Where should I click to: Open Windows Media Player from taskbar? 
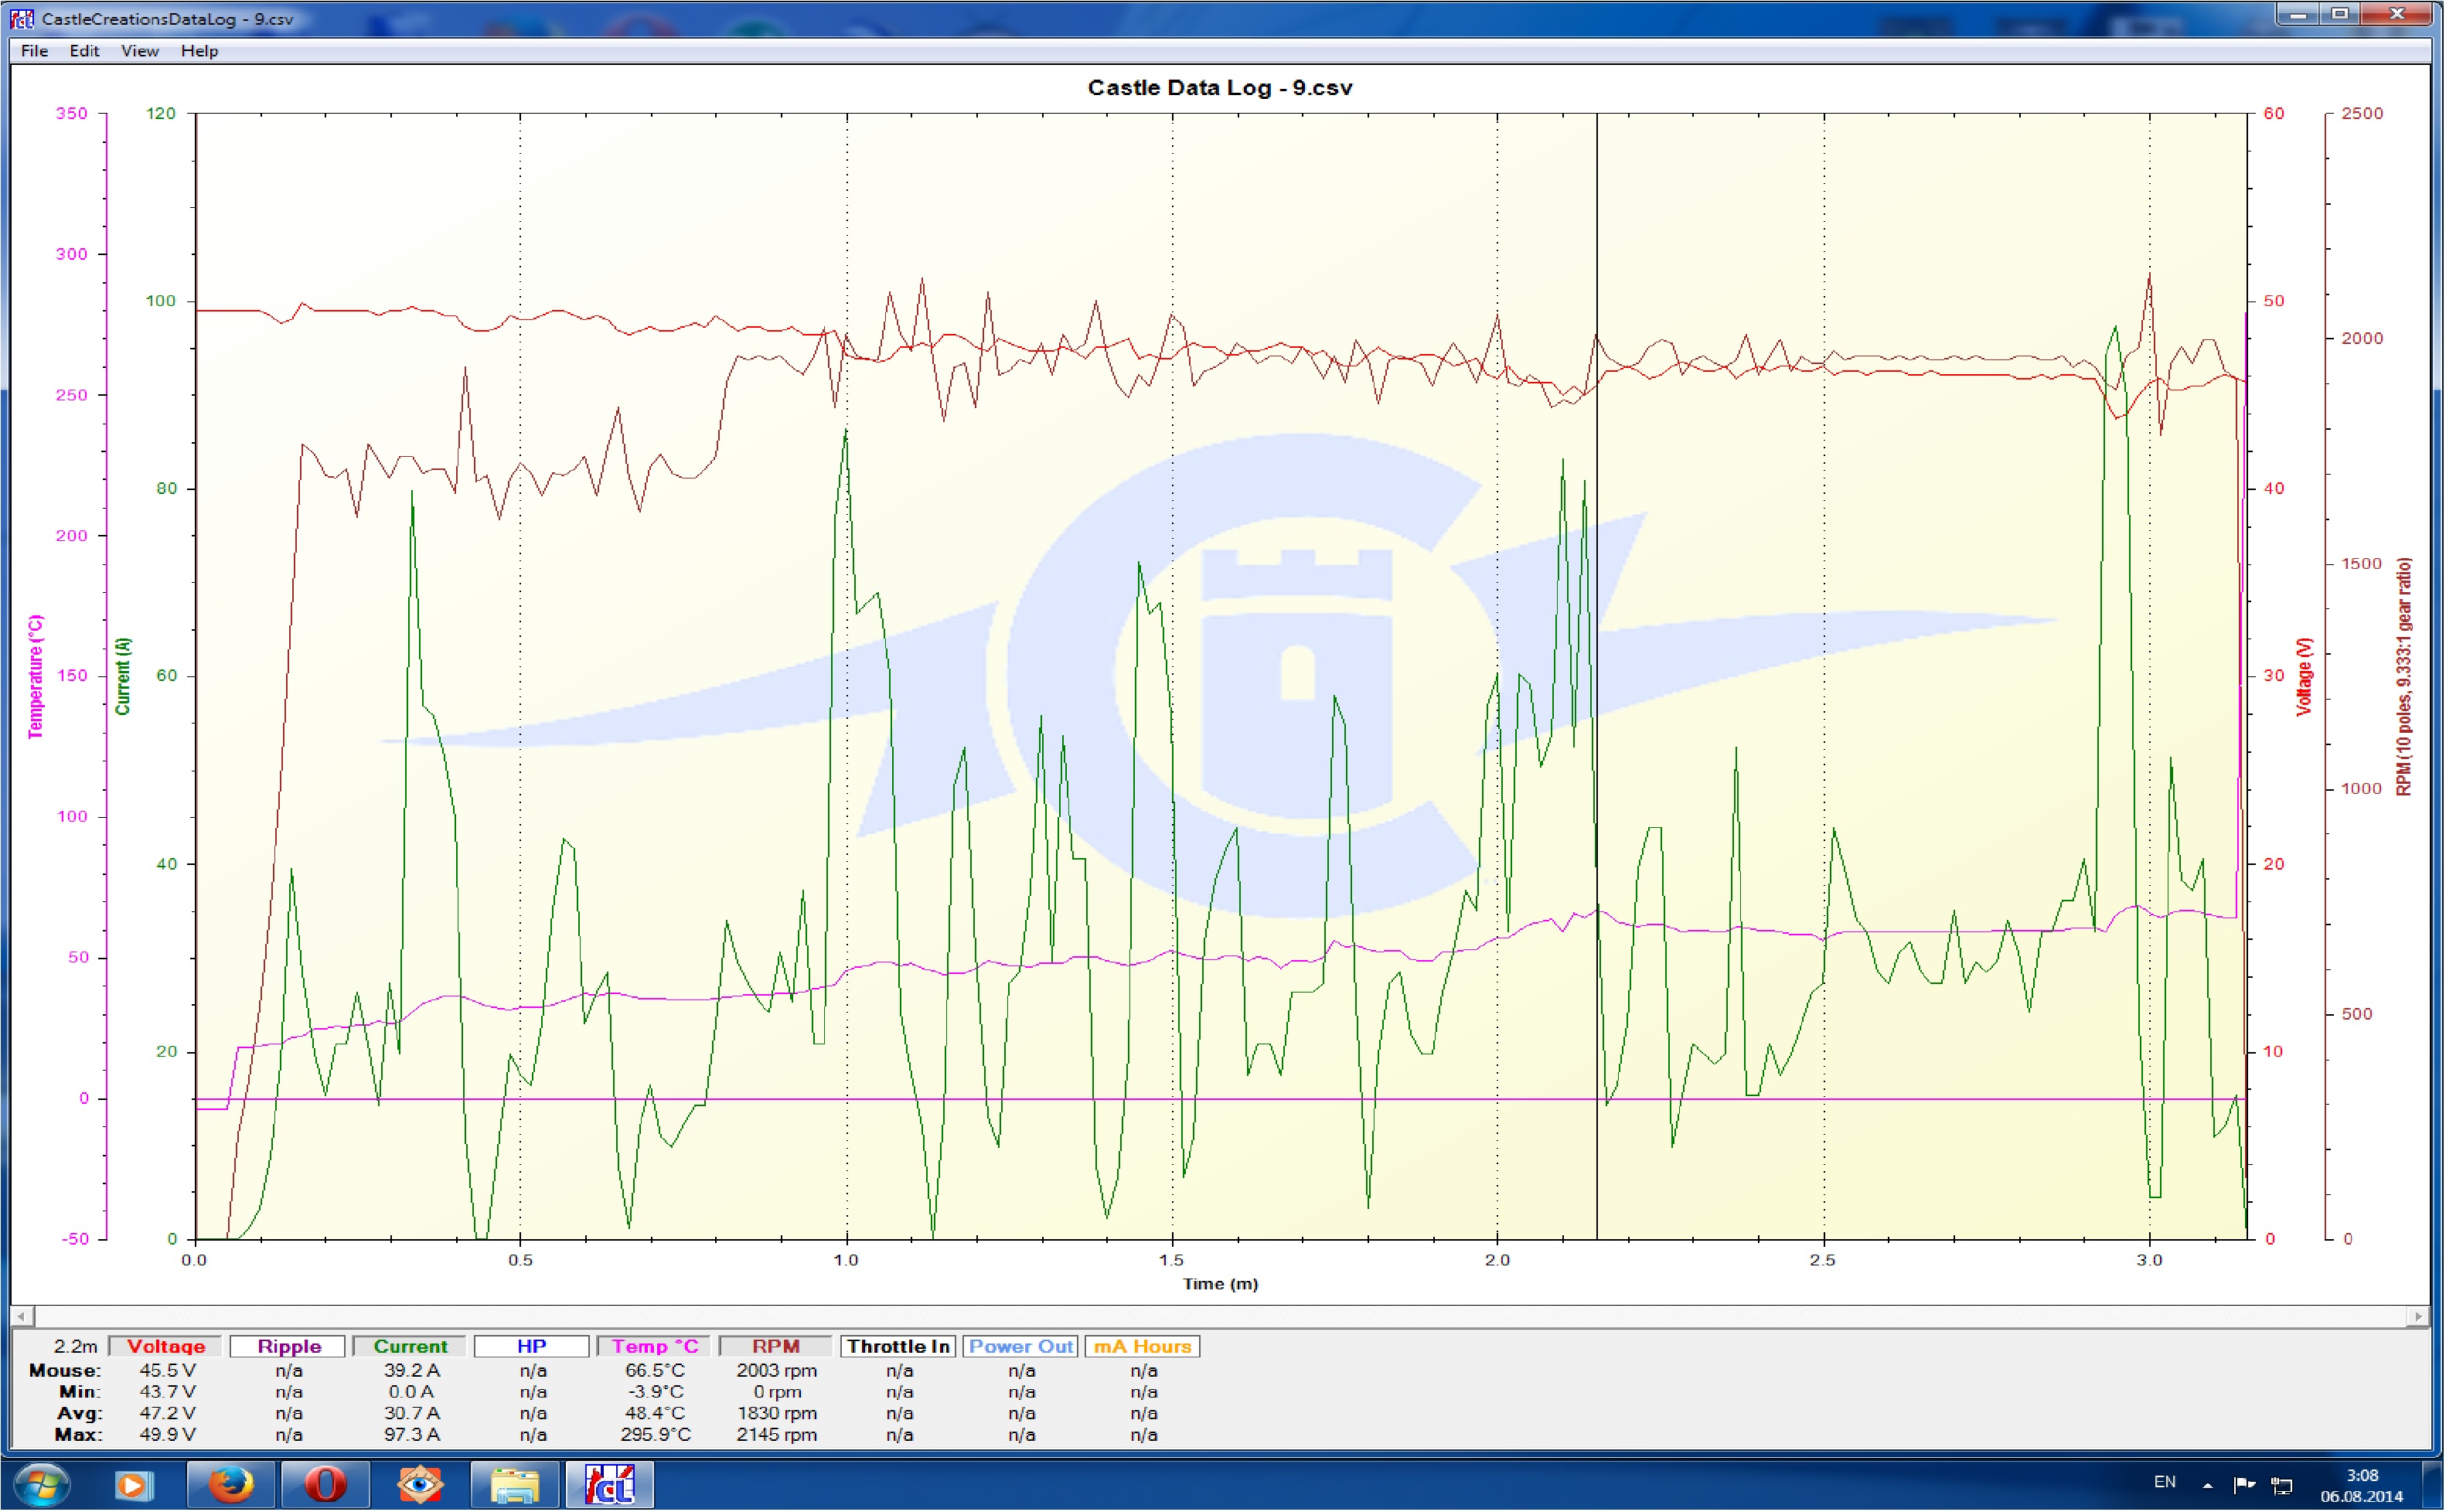pos(134,1485)
